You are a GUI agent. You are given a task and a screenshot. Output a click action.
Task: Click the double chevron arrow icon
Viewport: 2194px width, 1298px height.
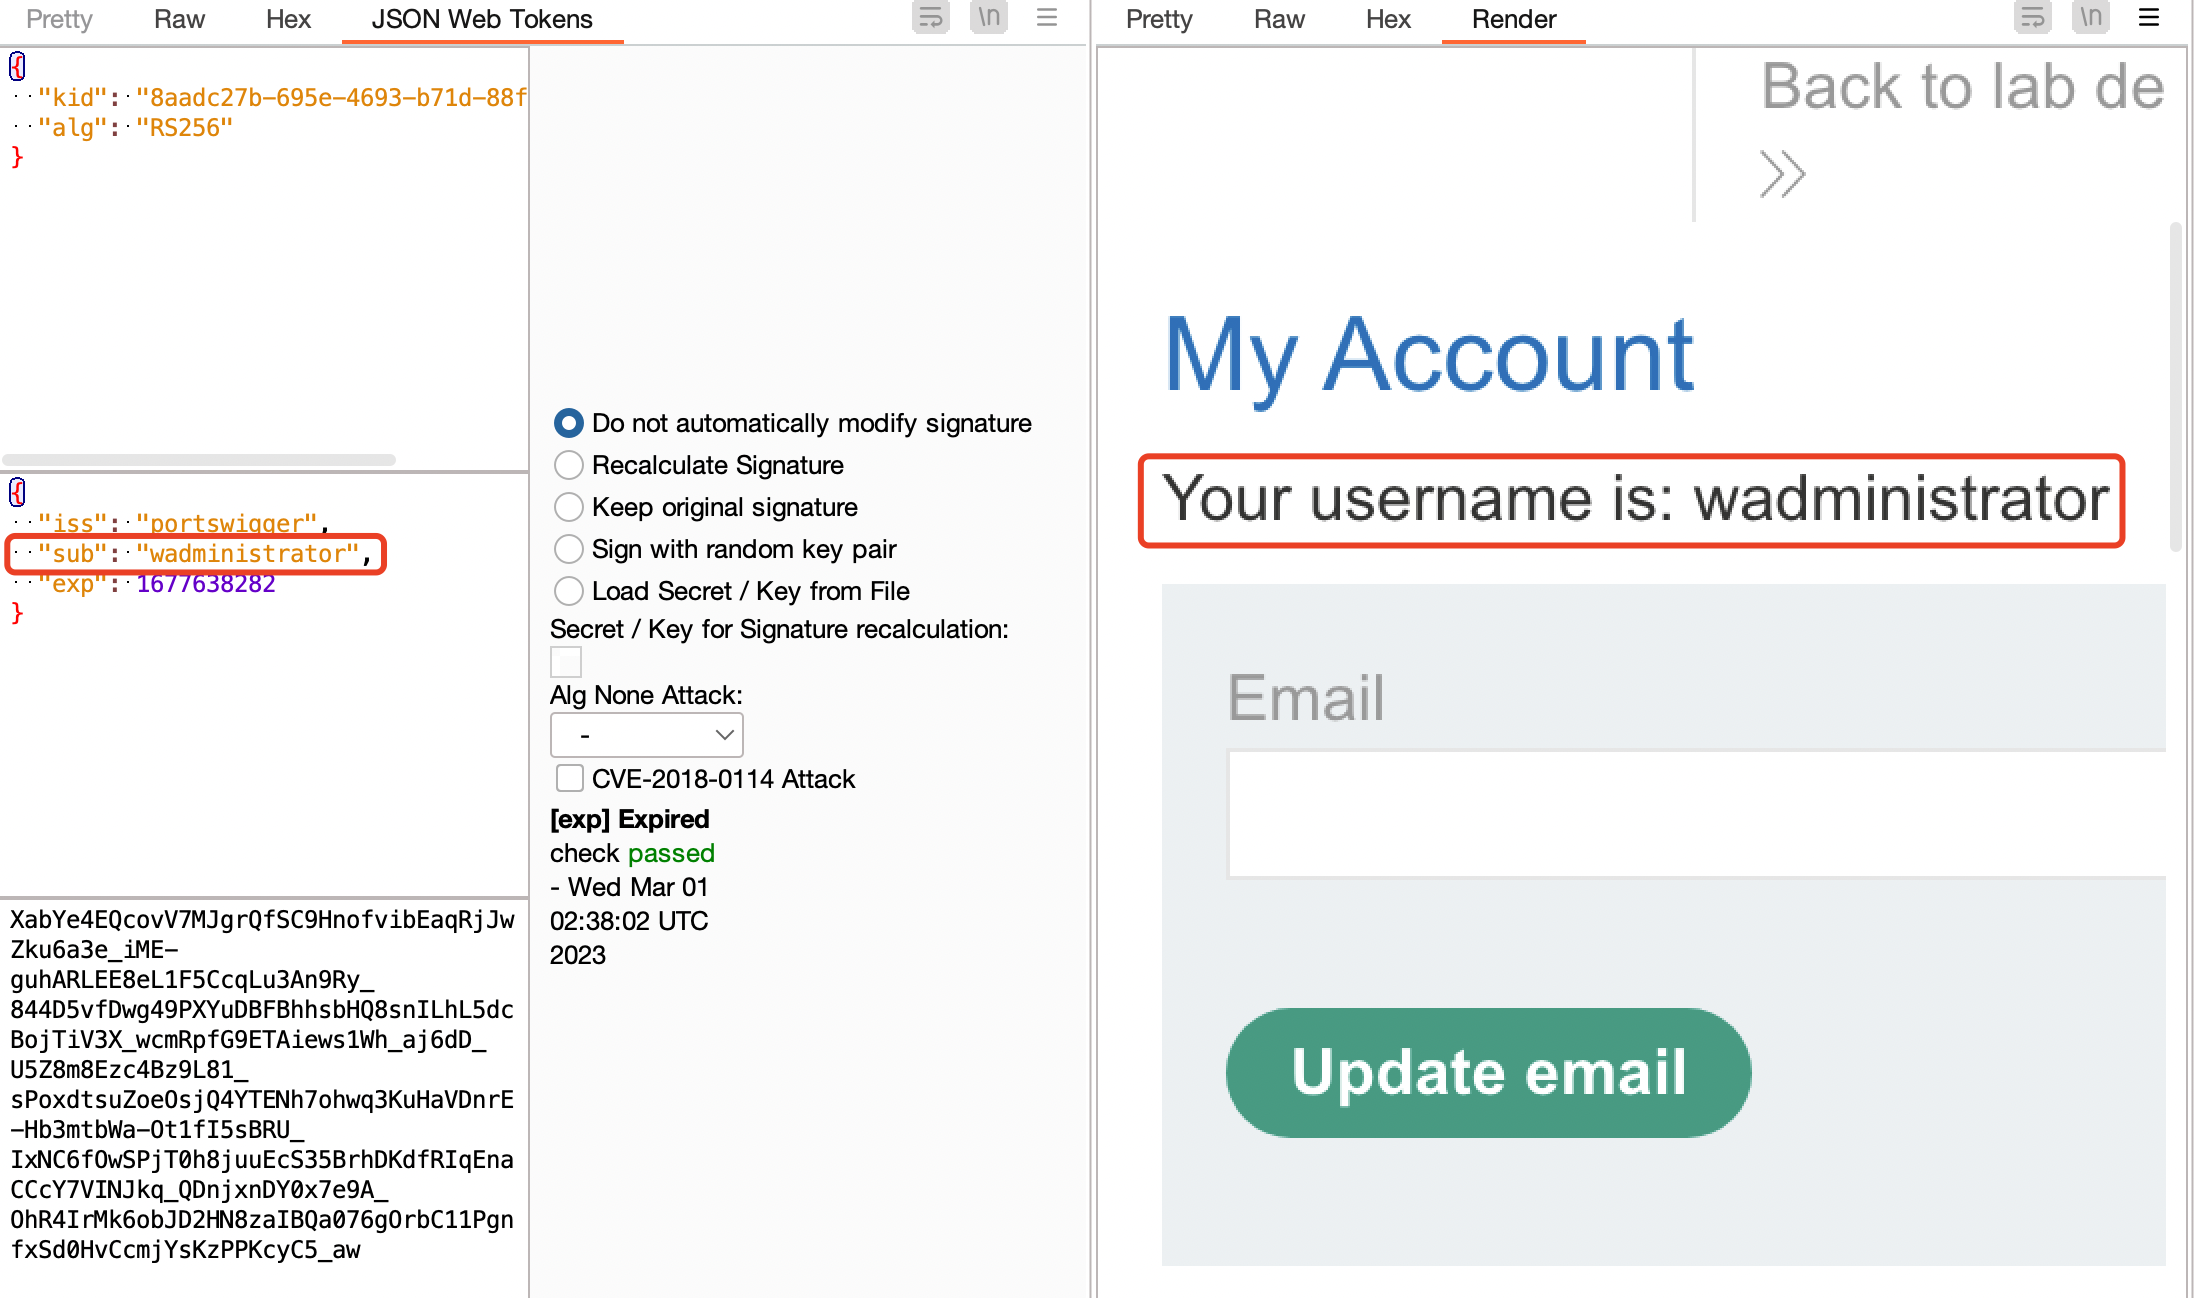pyautogui.click(x=1781, y=175)
